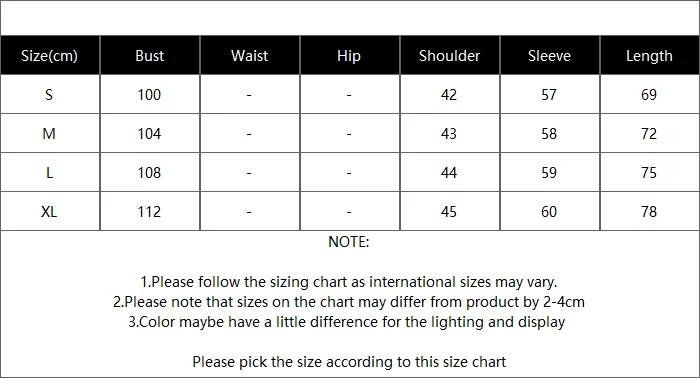This screenshot has width=700, height=378.
Task: Click the Shoulder column header
Action: [x=449, y=55]
